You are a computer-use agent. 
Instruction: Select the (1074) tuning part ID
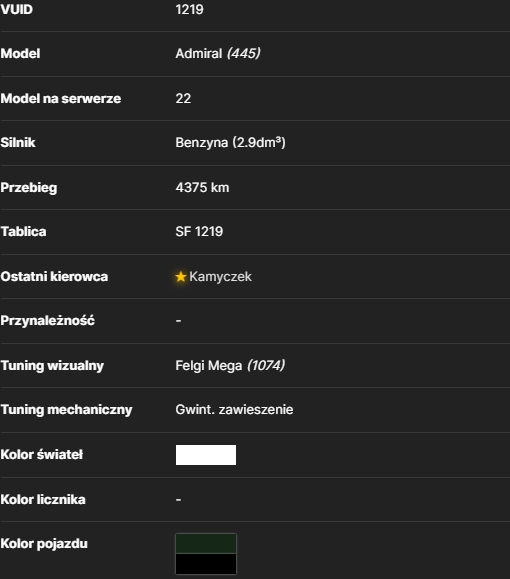[x=266, y=366]
